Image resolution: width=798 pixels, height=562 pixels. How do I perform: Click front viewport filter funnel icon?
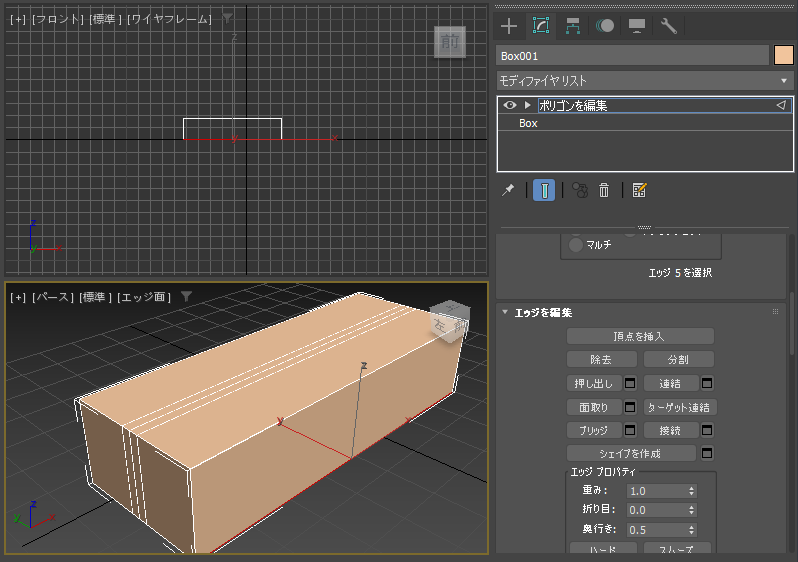pos(227,18)
